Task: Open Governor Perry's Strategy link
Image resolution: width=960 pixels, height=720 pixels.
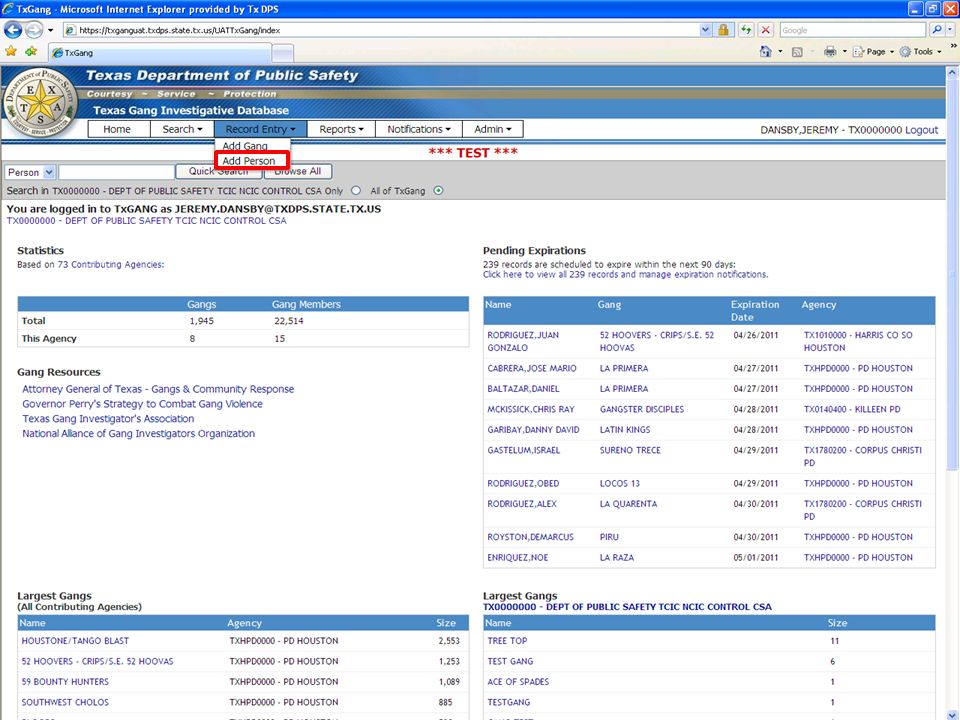Action: click(142, 404)
